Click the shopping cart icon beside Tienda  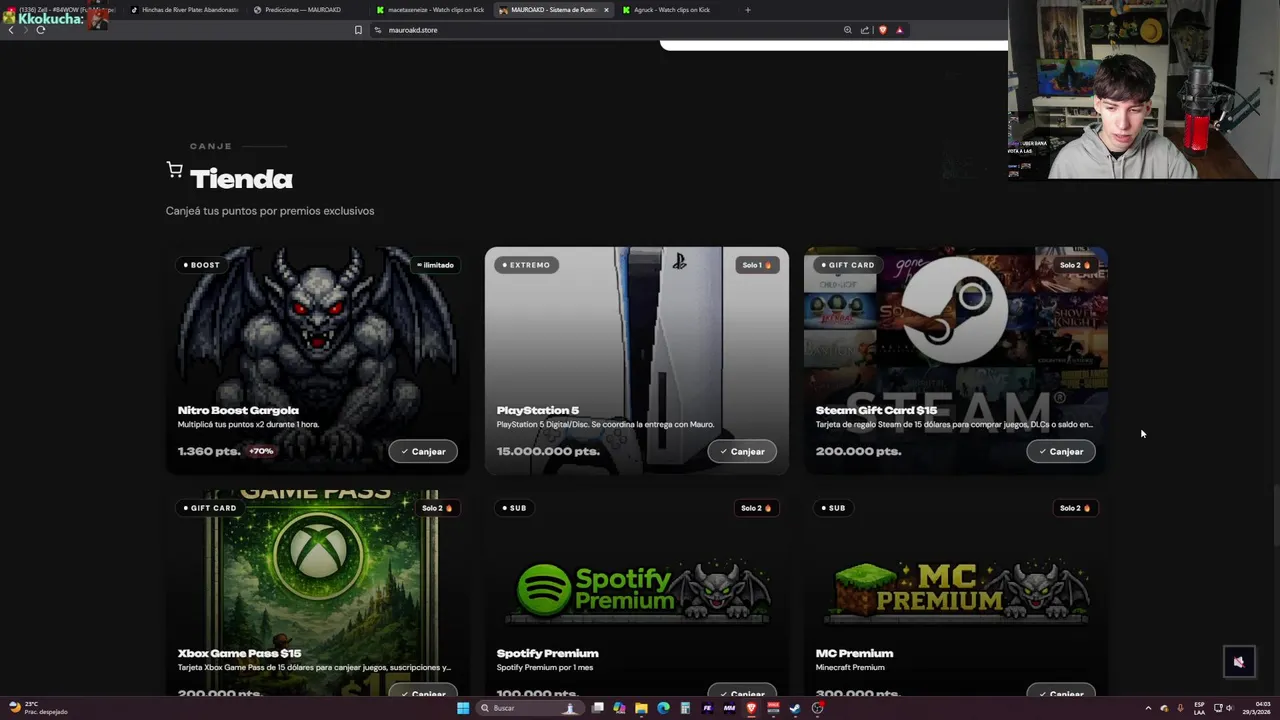coord(175,170)
